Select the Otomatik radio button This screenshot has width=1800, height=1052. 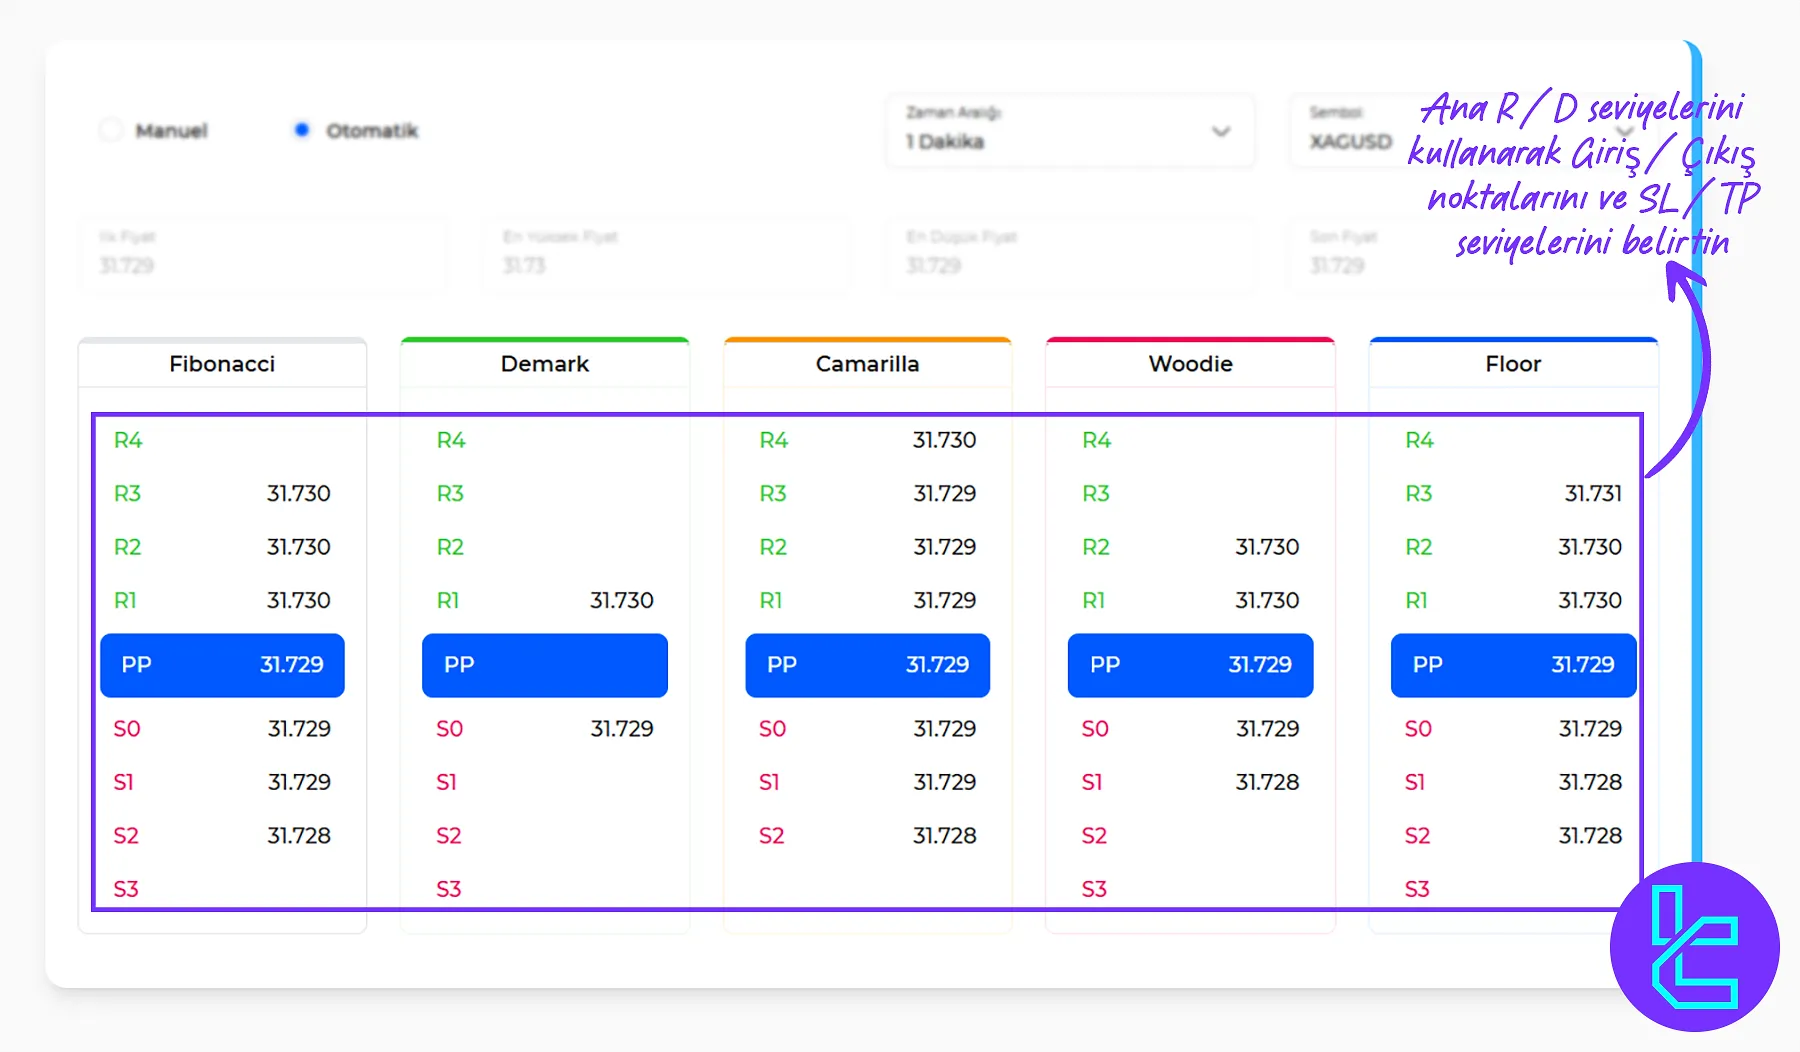pyautogui.click(x=302, y=130)
